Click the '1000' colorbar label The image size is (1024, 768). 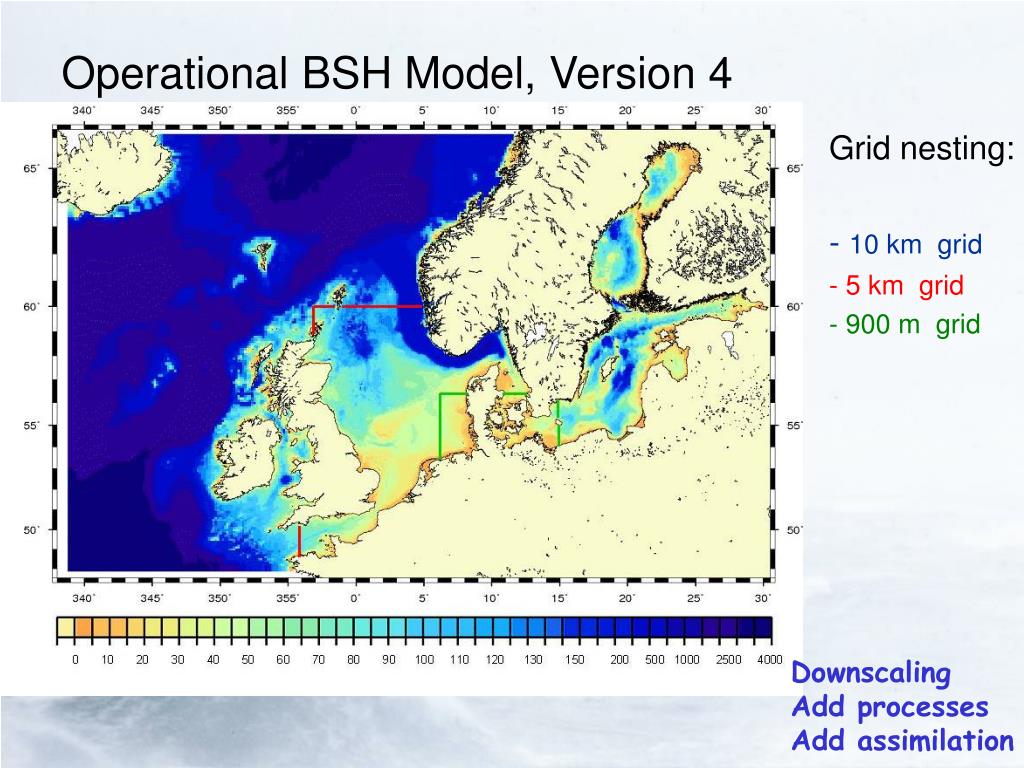tap(686, 660)
